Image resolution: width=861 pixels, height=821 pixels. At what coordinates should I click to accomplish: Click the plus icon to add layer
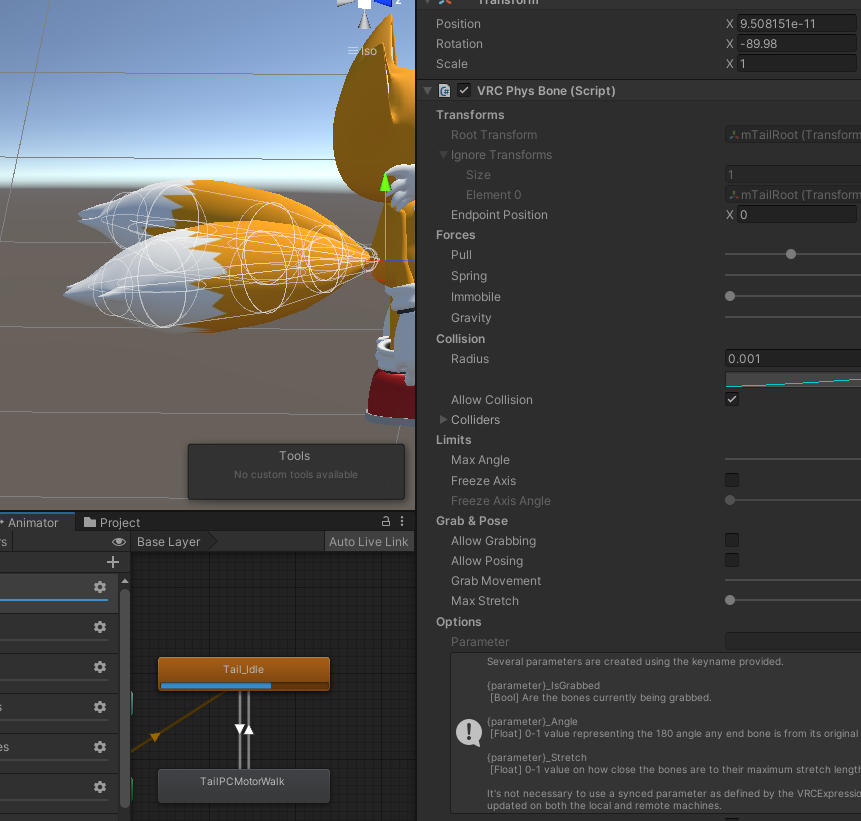click(x=112, y=562)
